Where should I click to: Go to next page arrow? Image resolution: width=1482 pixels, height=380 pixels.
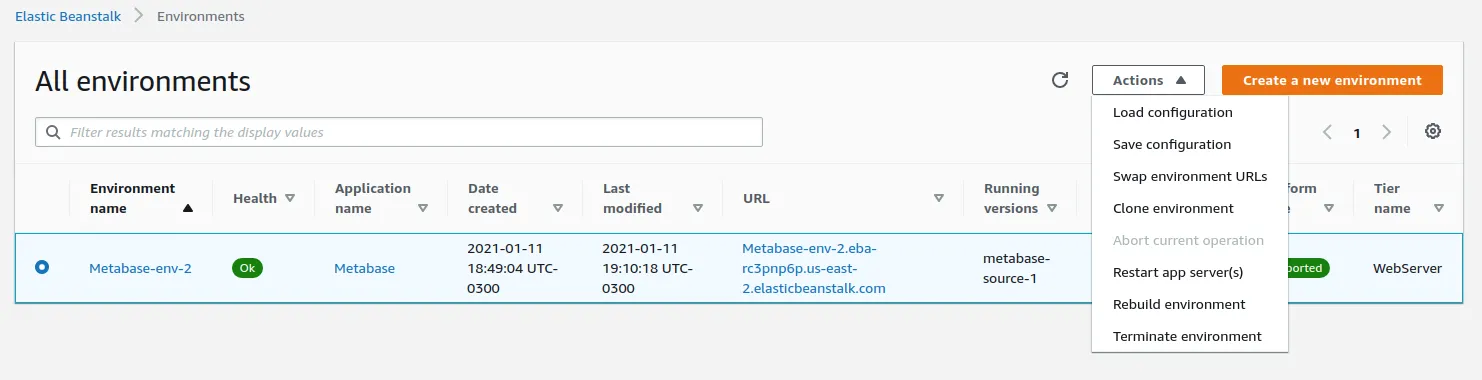point(1387,132)
